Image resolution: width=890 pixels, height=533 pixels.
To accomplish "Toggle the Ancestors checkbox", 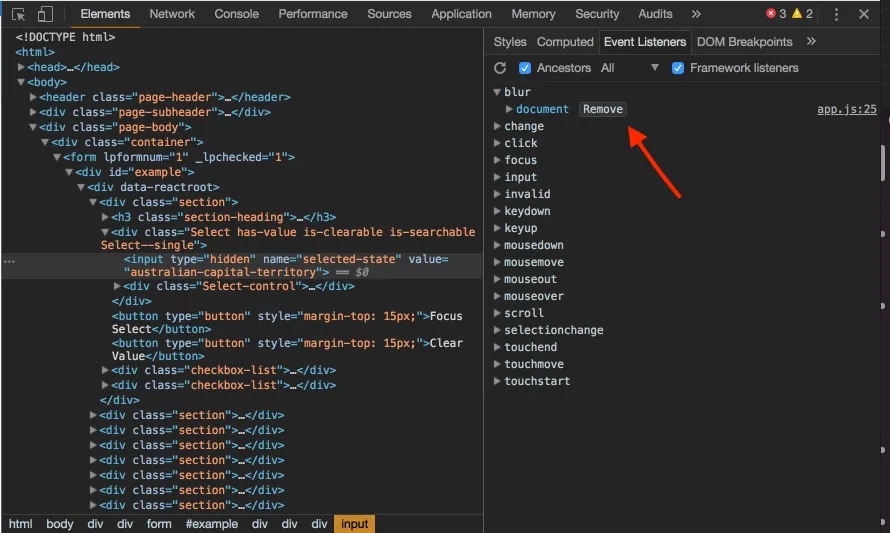I will tap(525, 68).
